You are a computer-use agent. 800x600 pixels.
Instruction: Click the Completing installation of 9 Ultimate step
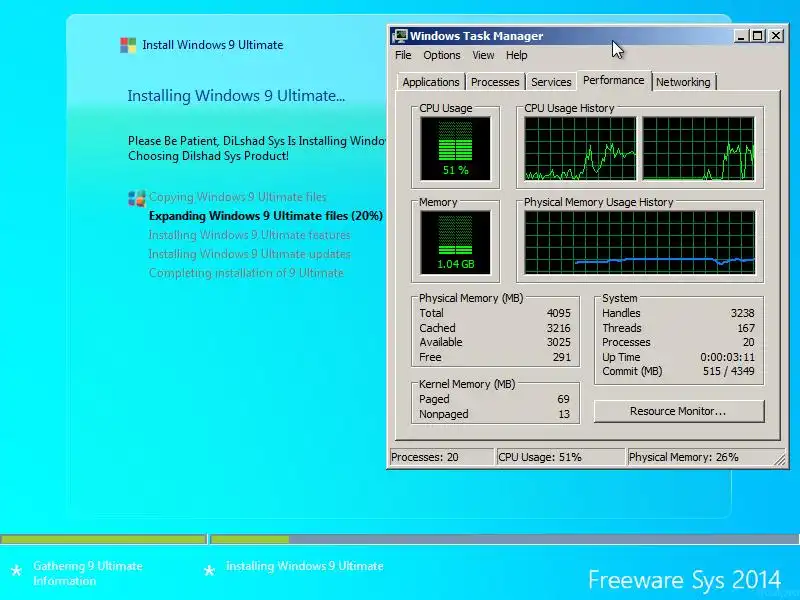(246, 273)
